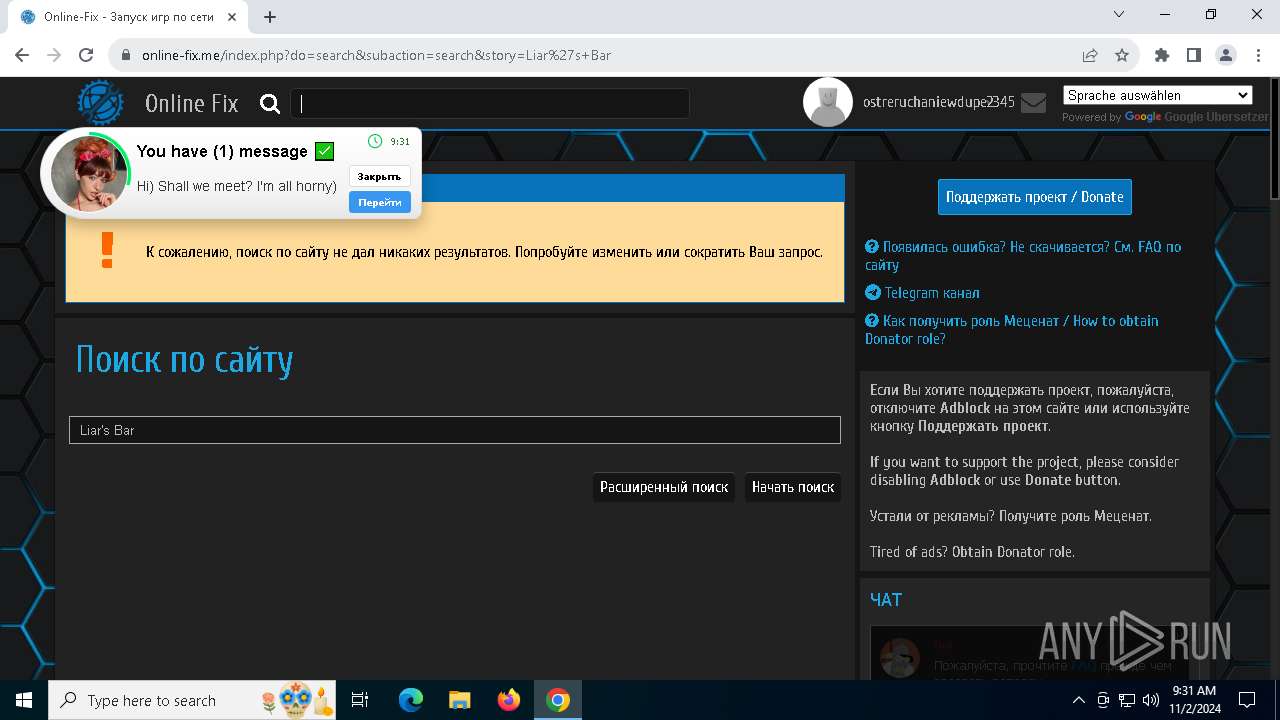Select the Online-Fix browser tab
The width and height of the screenshot is (1280, 720).
[127, 17]
